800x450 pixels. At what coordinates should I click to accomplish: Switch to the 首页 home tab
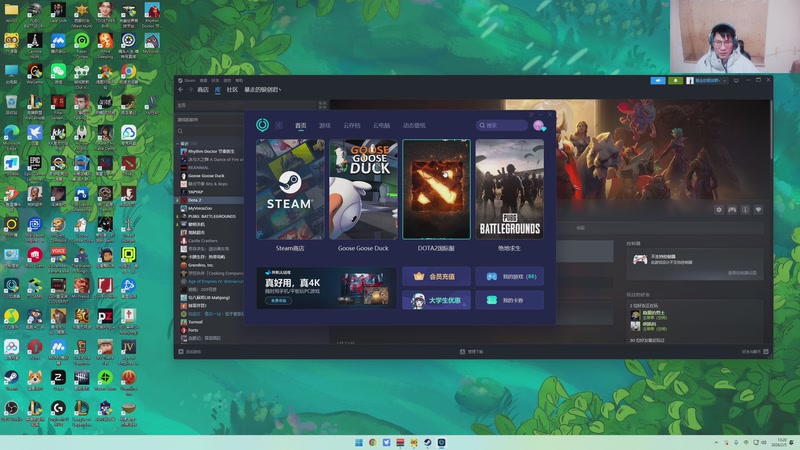tap(301, 125)
